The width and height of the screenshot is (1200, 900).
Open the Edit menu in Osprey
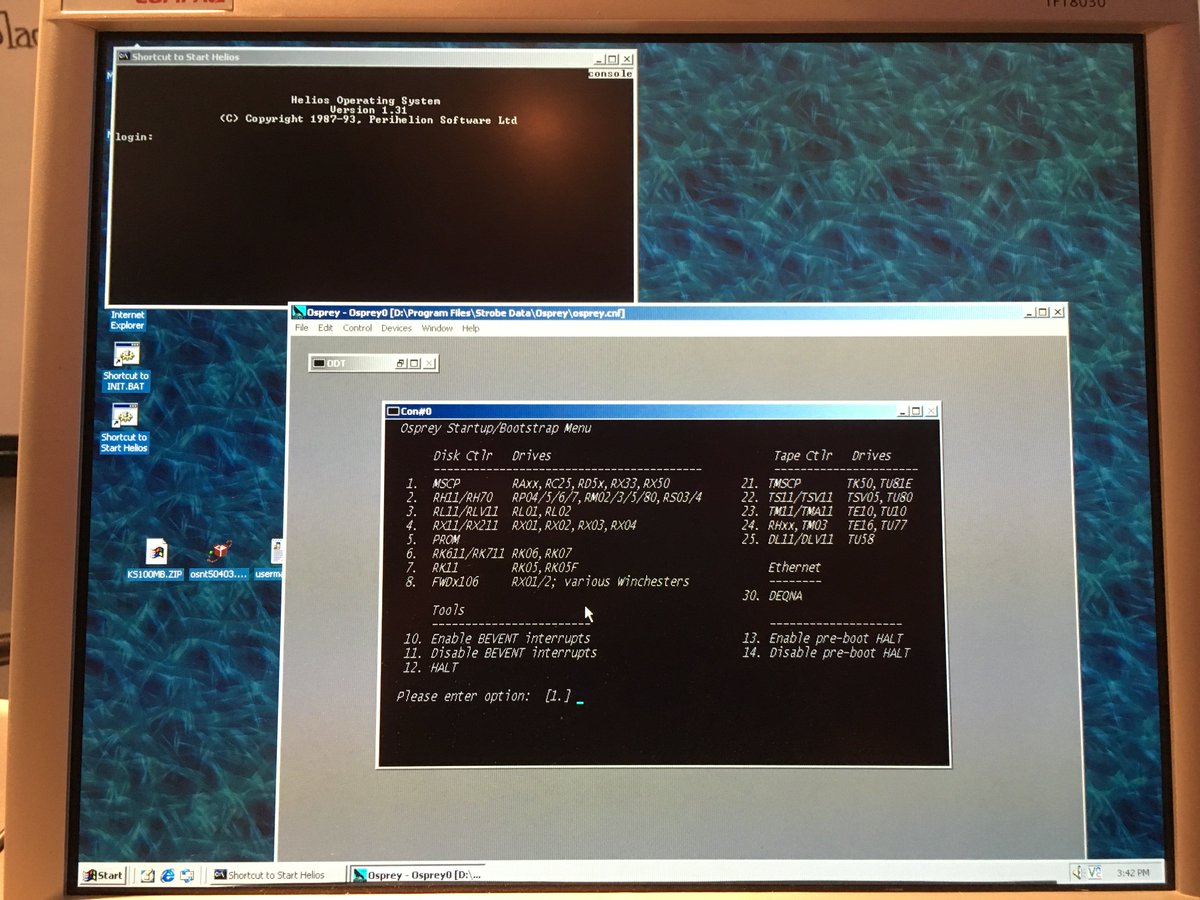click(326, 328)
